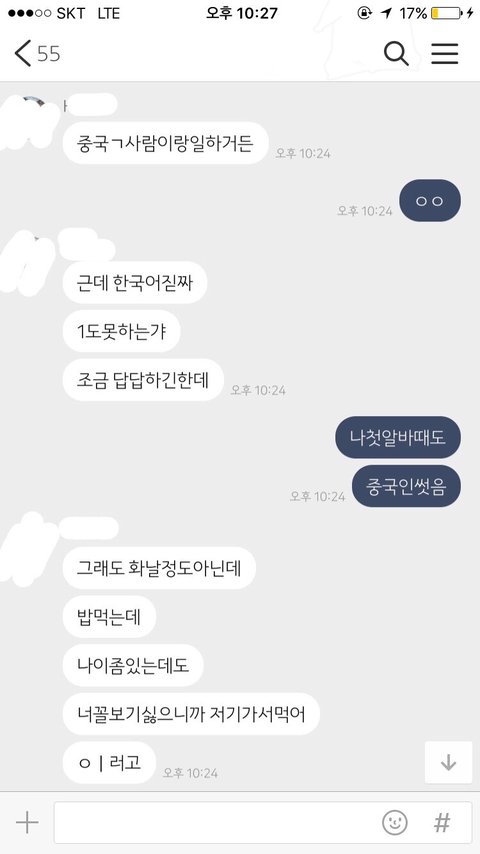Tap the unread count 55 label
Viewport: 480px width, 854px height.
[48, 54]
